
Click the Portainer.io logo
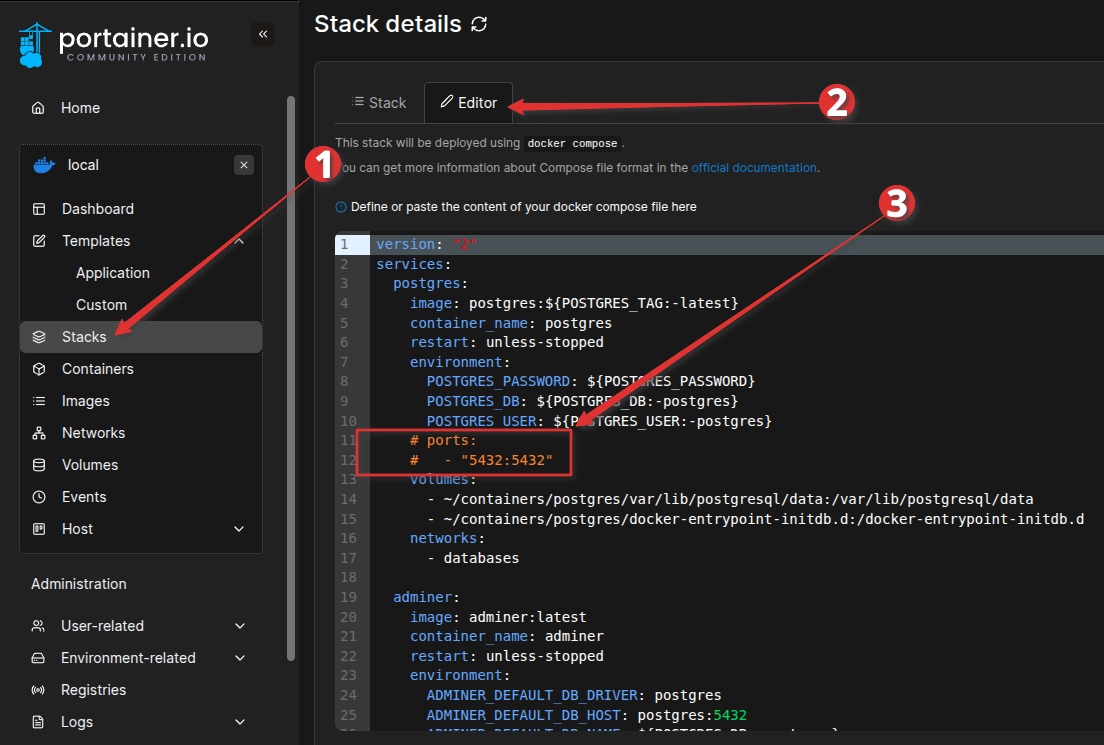[113, 44]
